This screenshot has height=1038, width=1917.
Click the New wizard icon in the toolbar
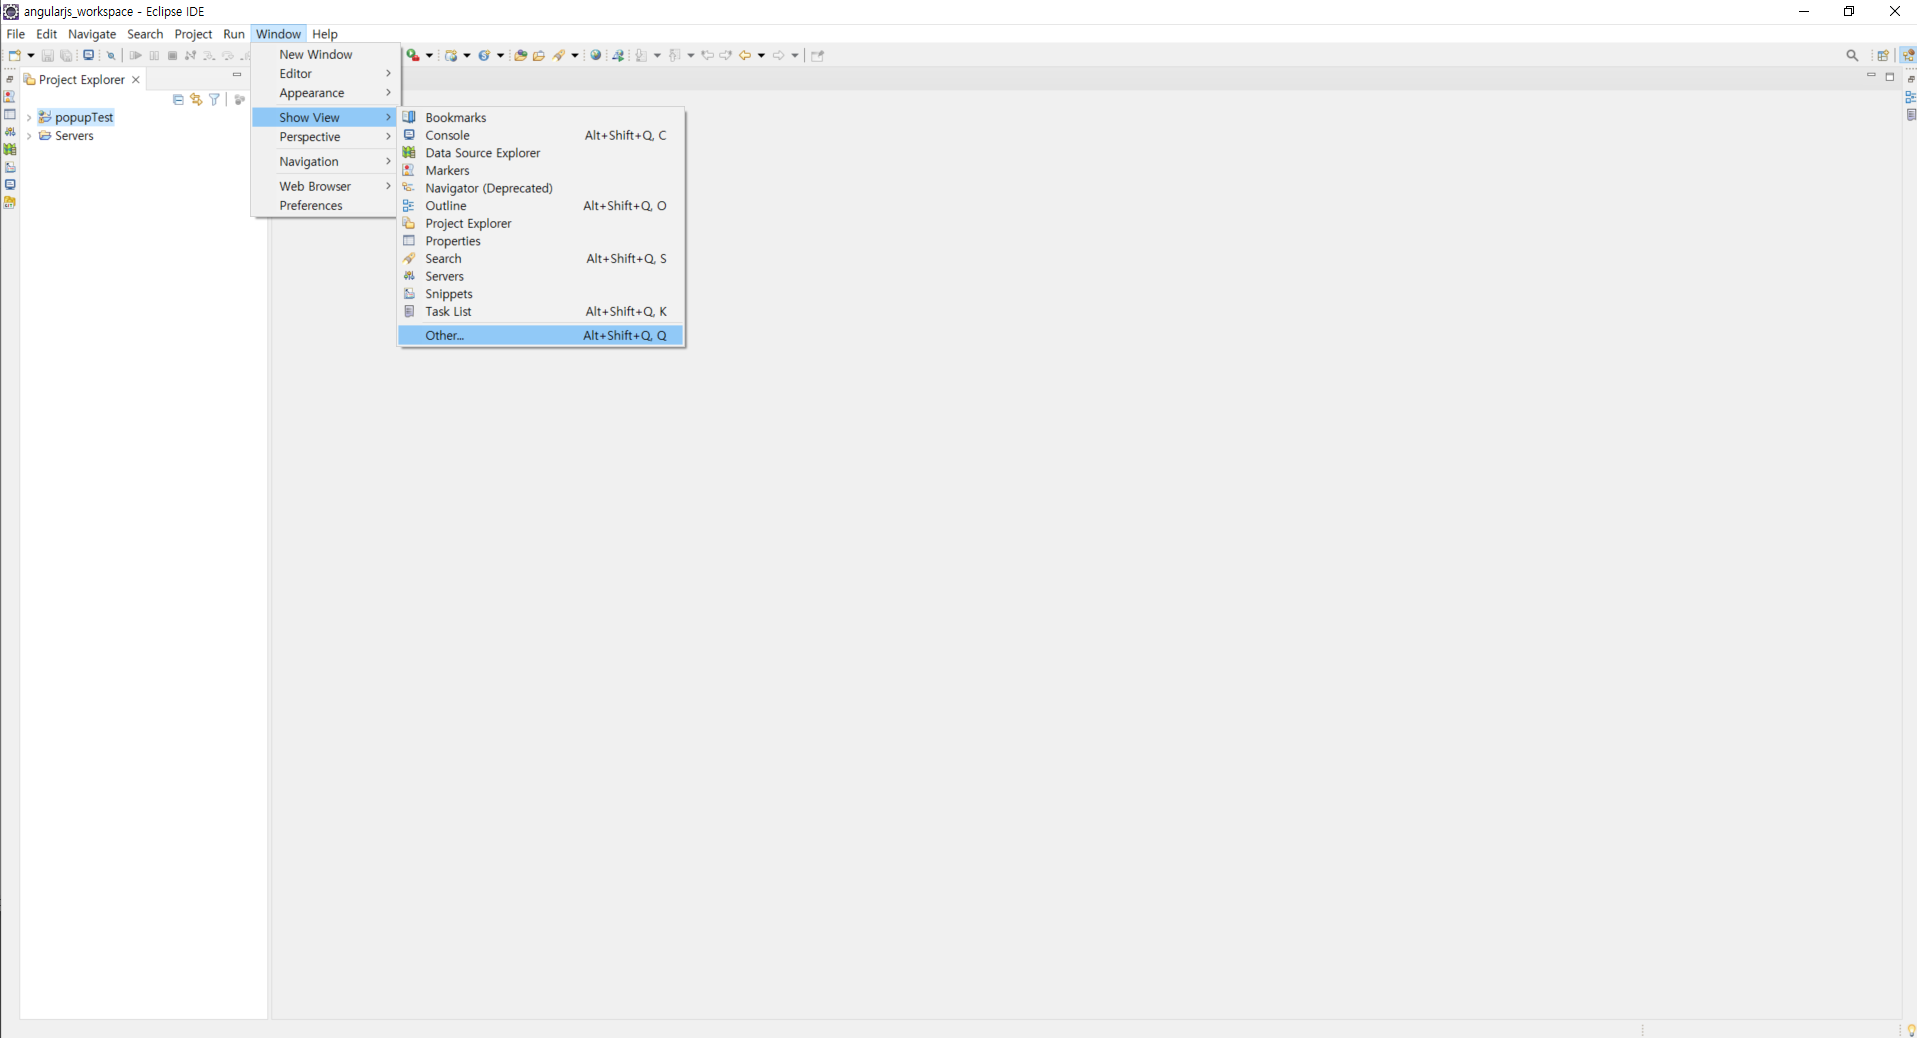15,56
